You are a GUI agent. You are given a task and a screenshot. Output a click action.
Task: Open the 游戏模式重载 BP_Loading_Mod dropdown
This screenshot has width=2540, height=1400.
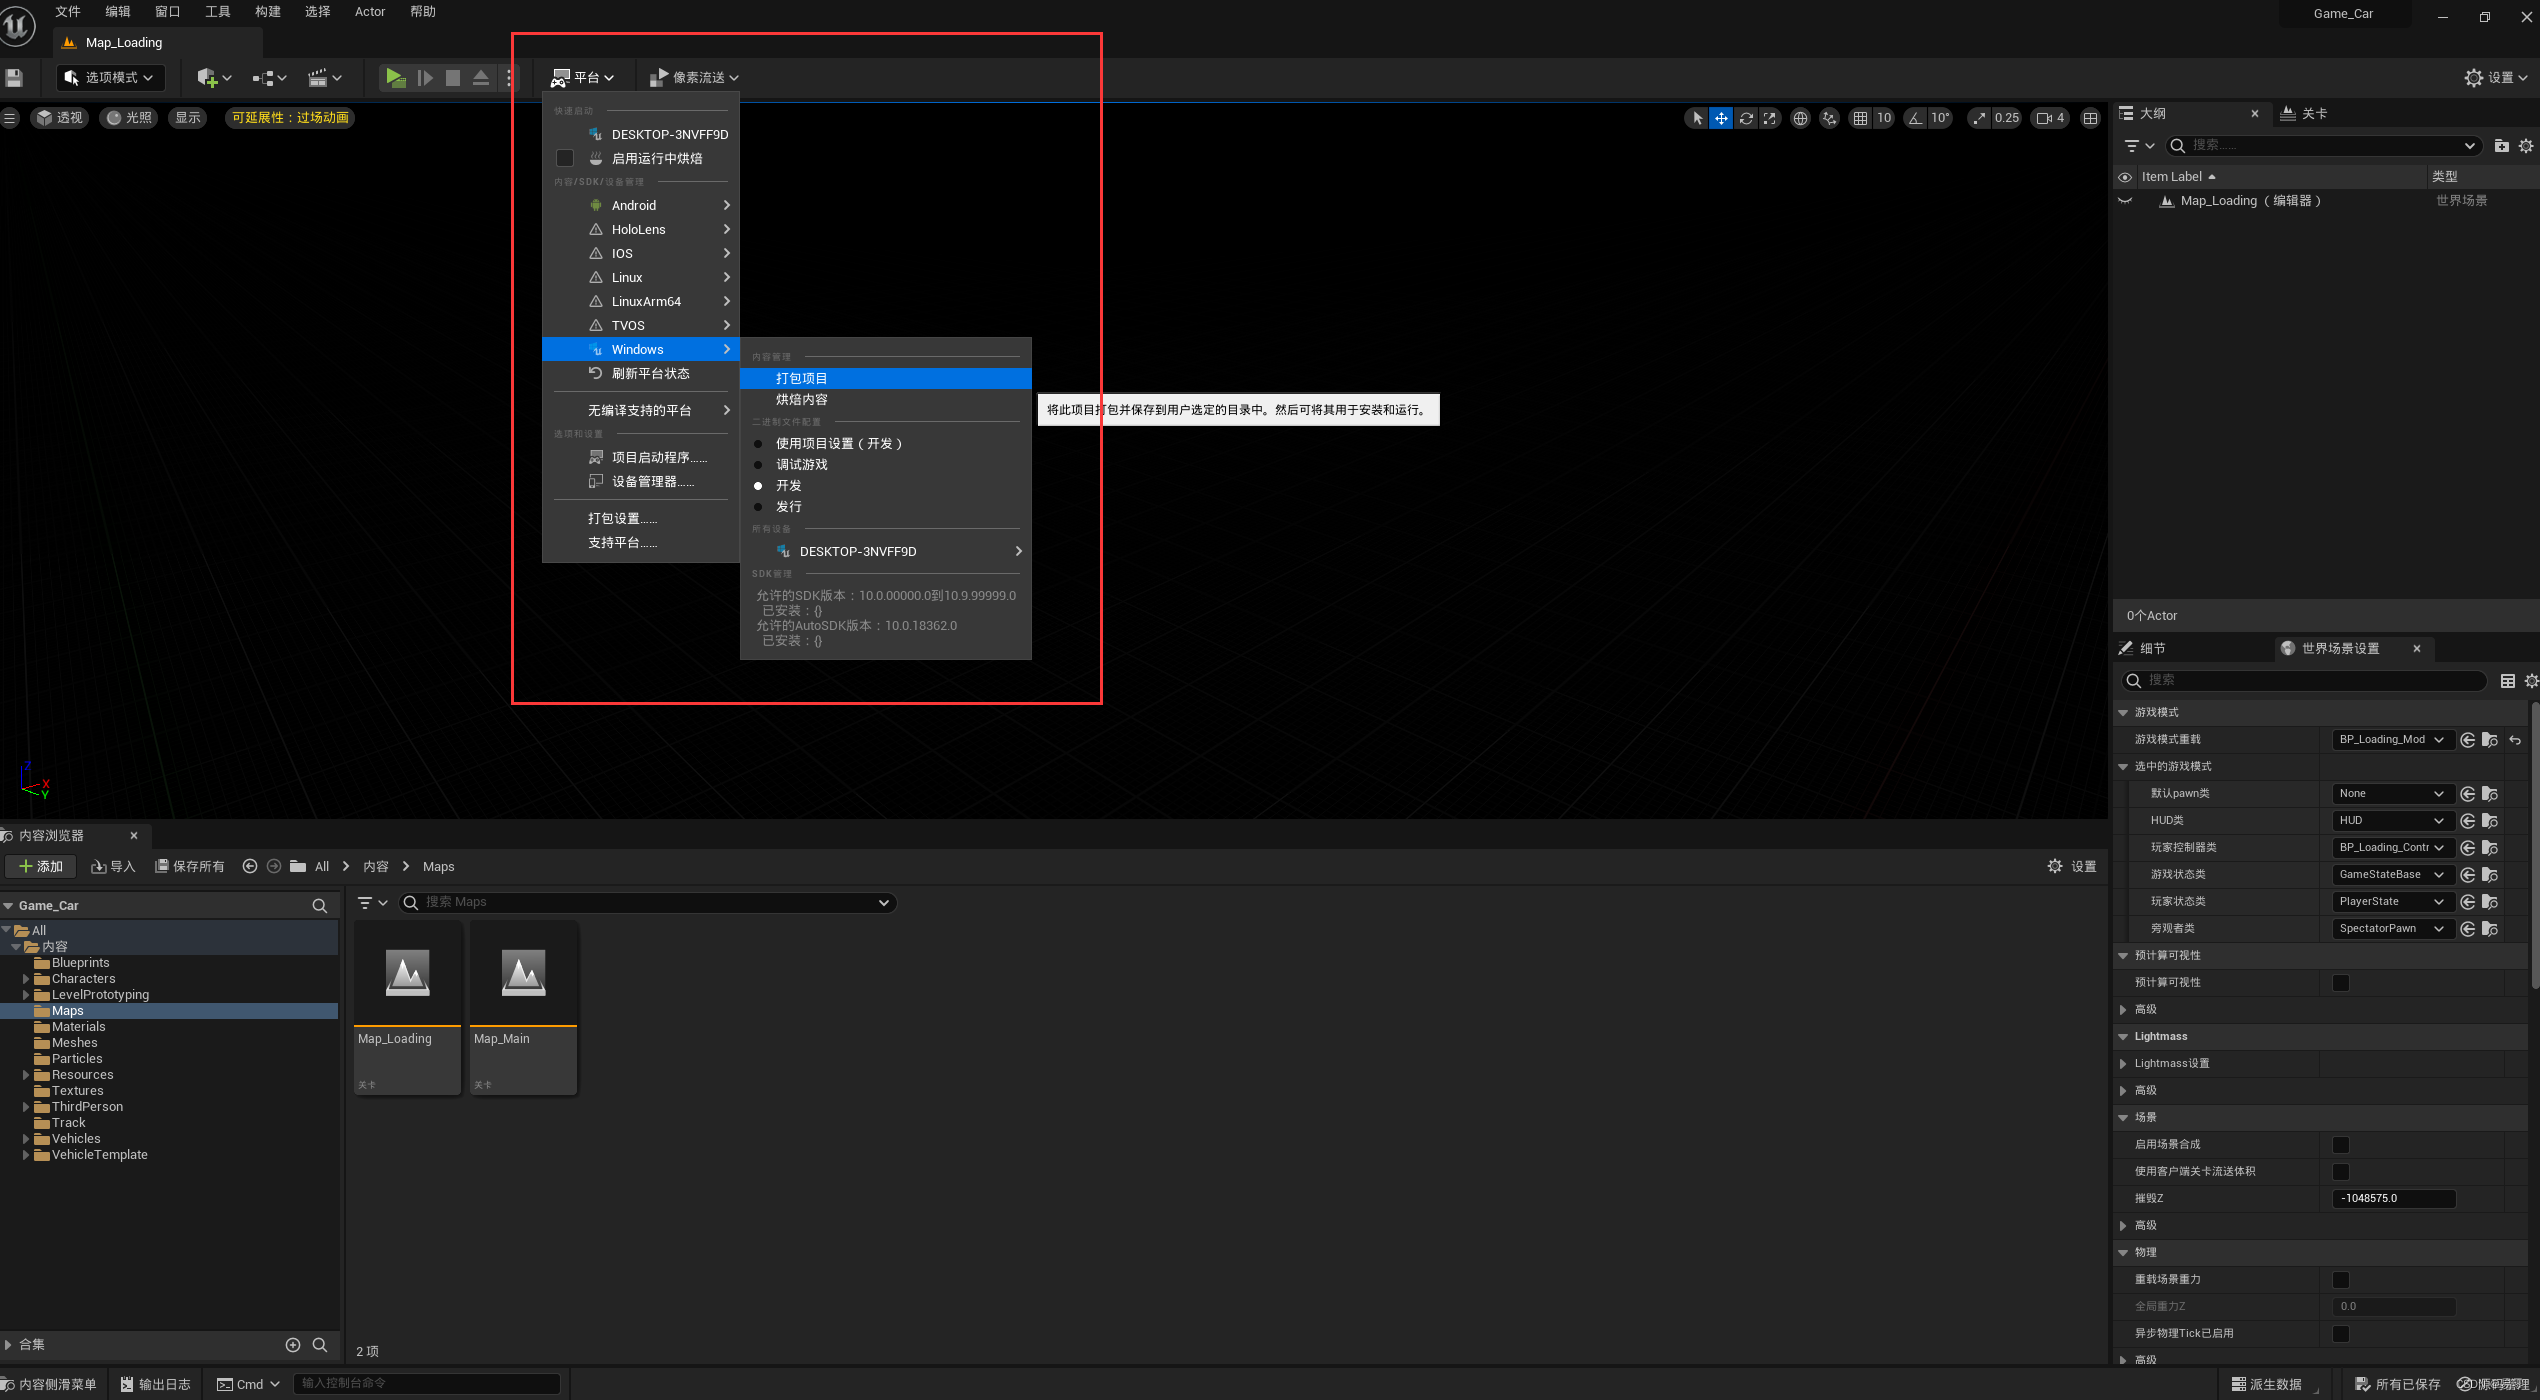2391,740
